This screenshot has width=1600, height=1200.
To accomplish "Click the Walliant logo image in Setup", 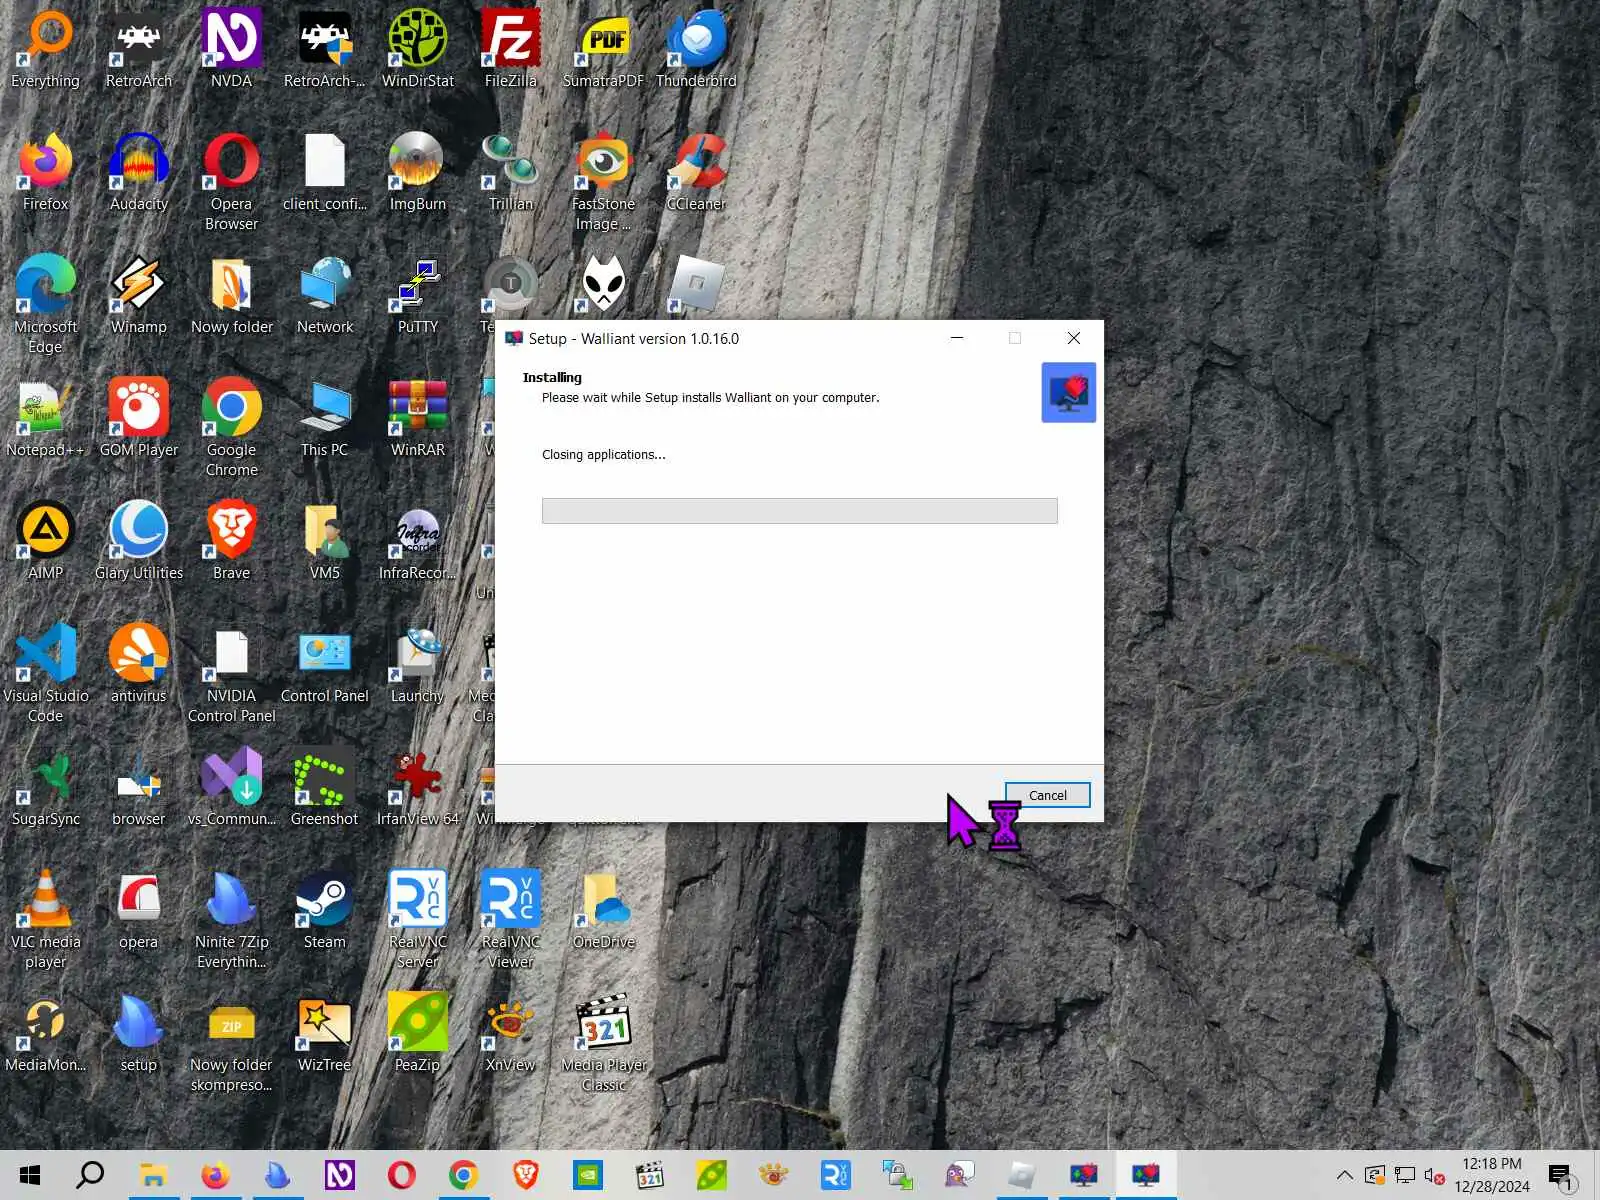I will point(1068,392).
